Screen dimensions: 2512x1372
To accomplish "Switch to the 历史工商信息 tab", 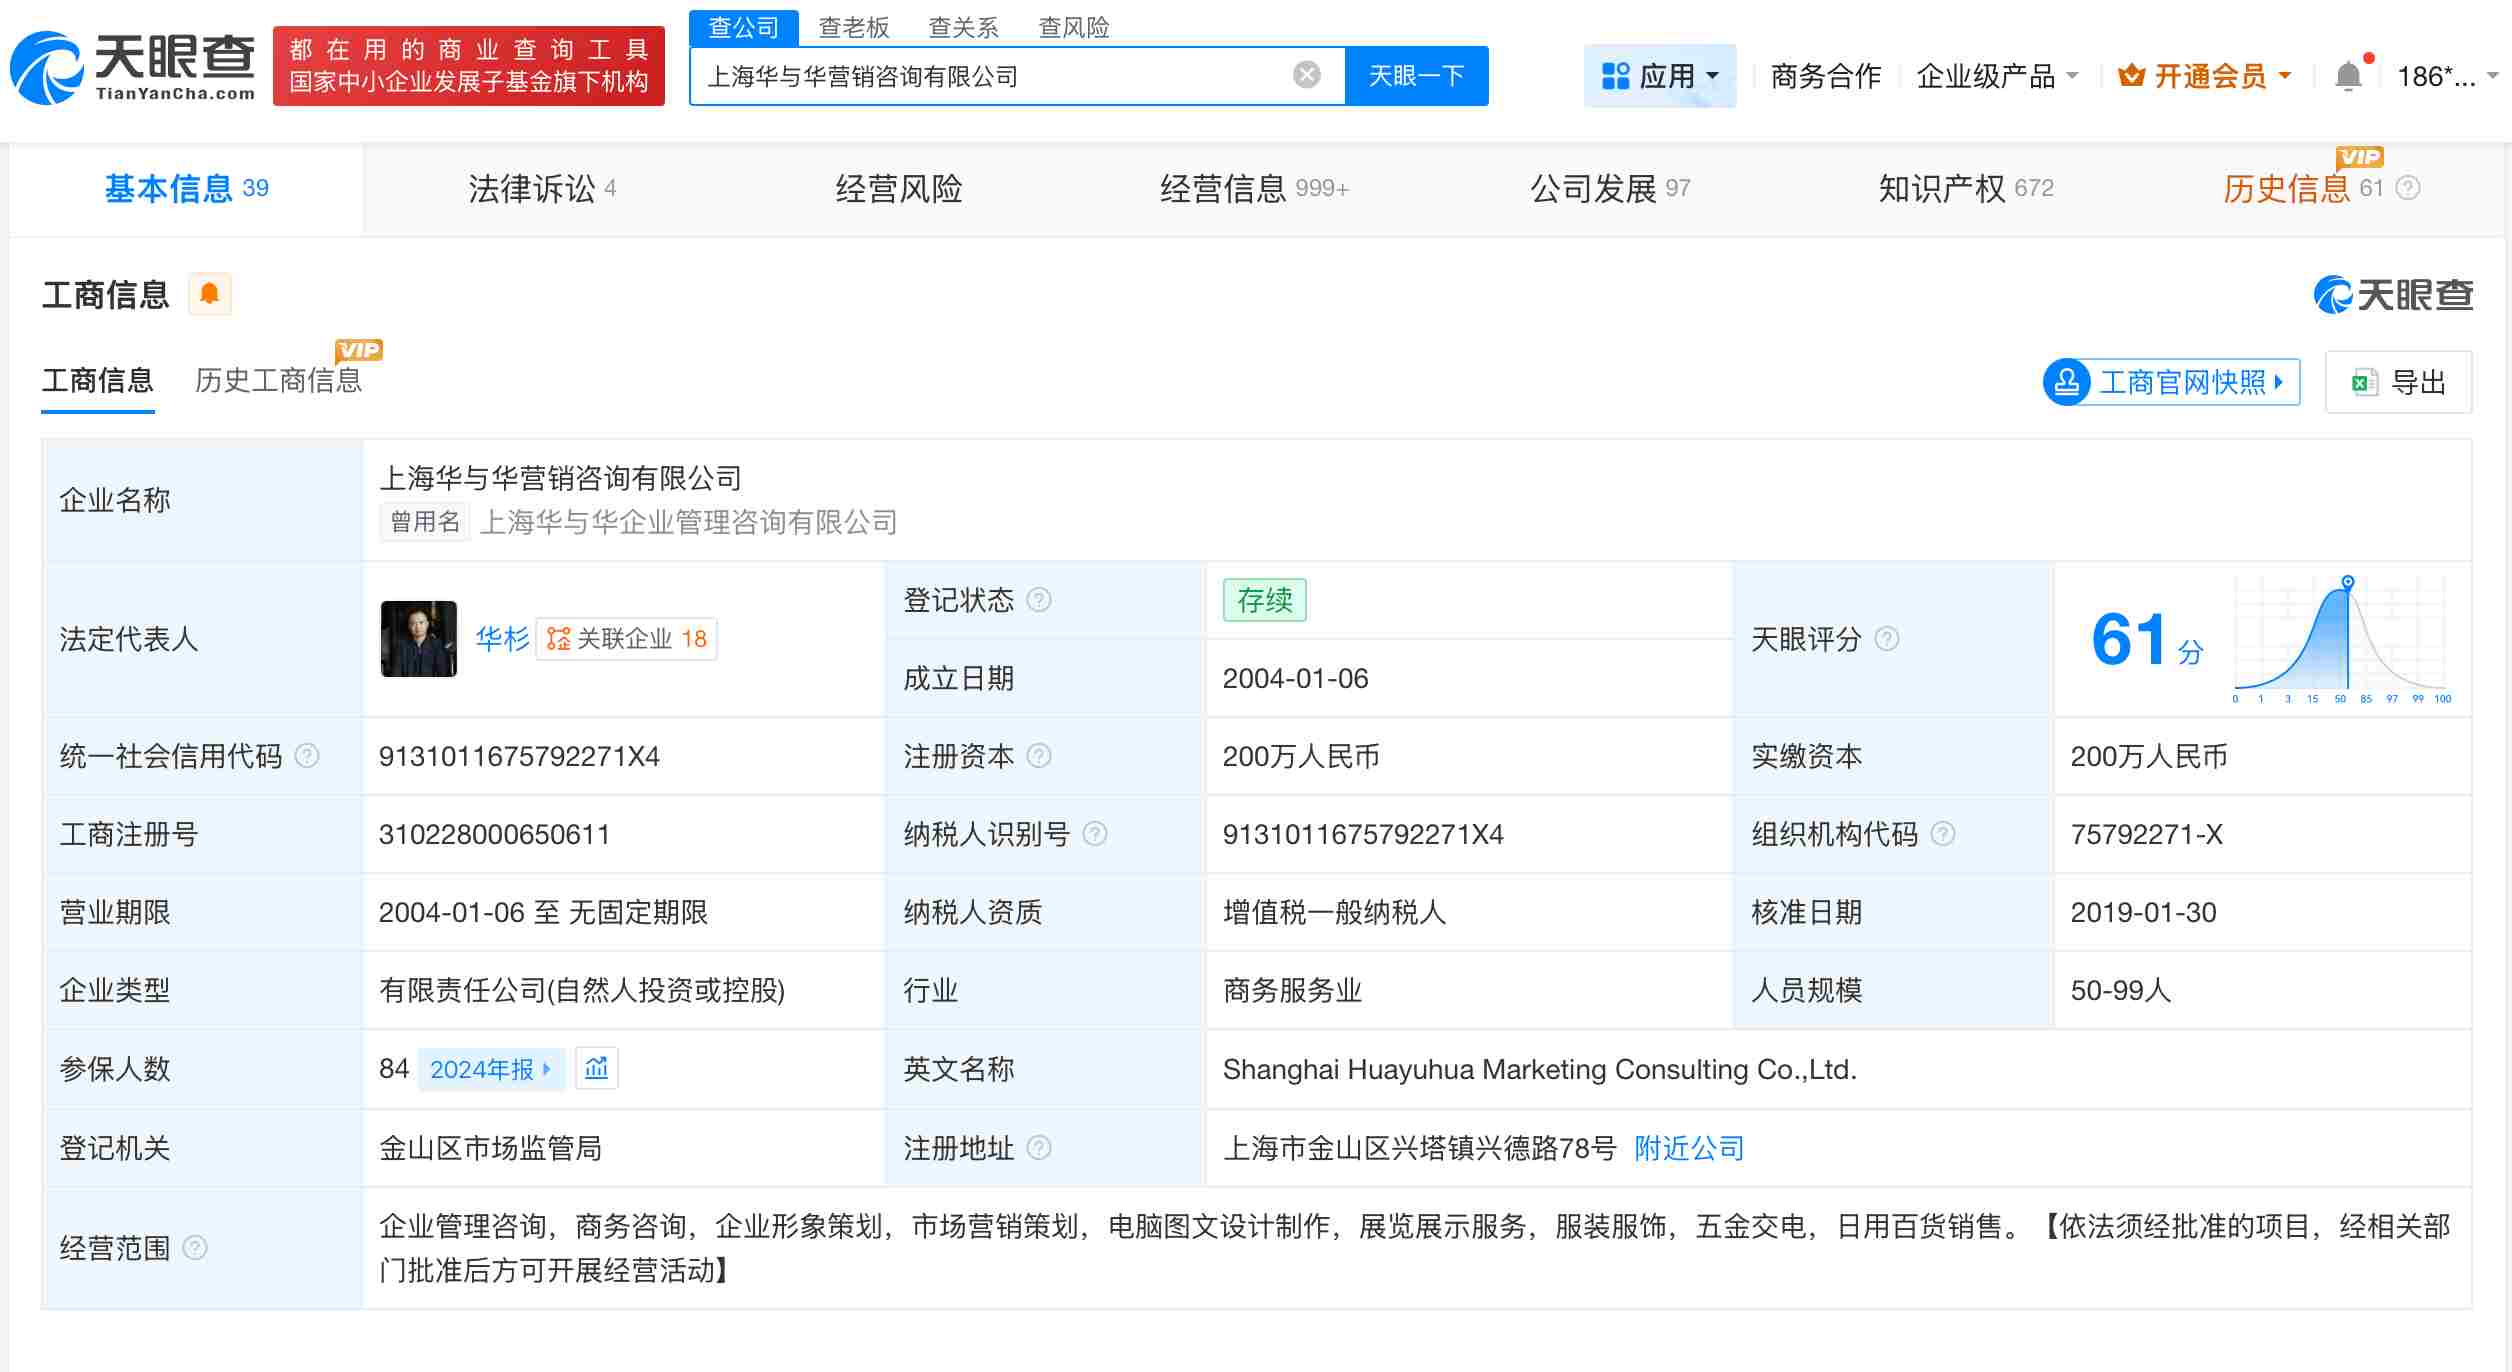I will click(278, 381).
